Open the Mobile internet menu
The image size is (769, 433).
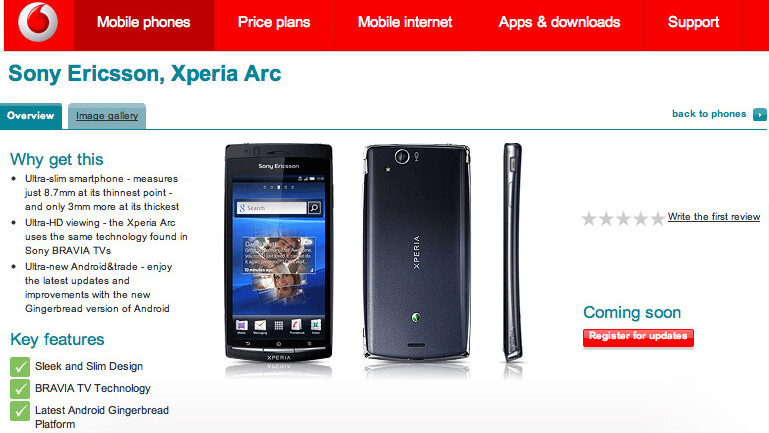pos(405,23)
